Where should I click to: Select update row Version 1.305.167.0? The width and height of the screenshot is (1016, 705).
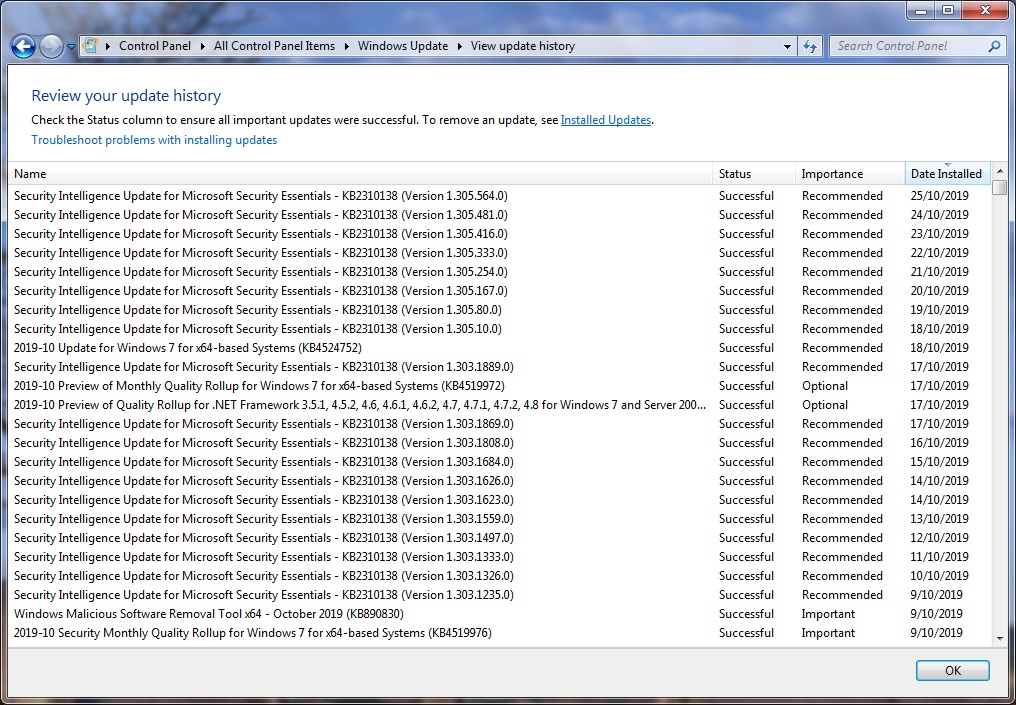click(499, 291)
